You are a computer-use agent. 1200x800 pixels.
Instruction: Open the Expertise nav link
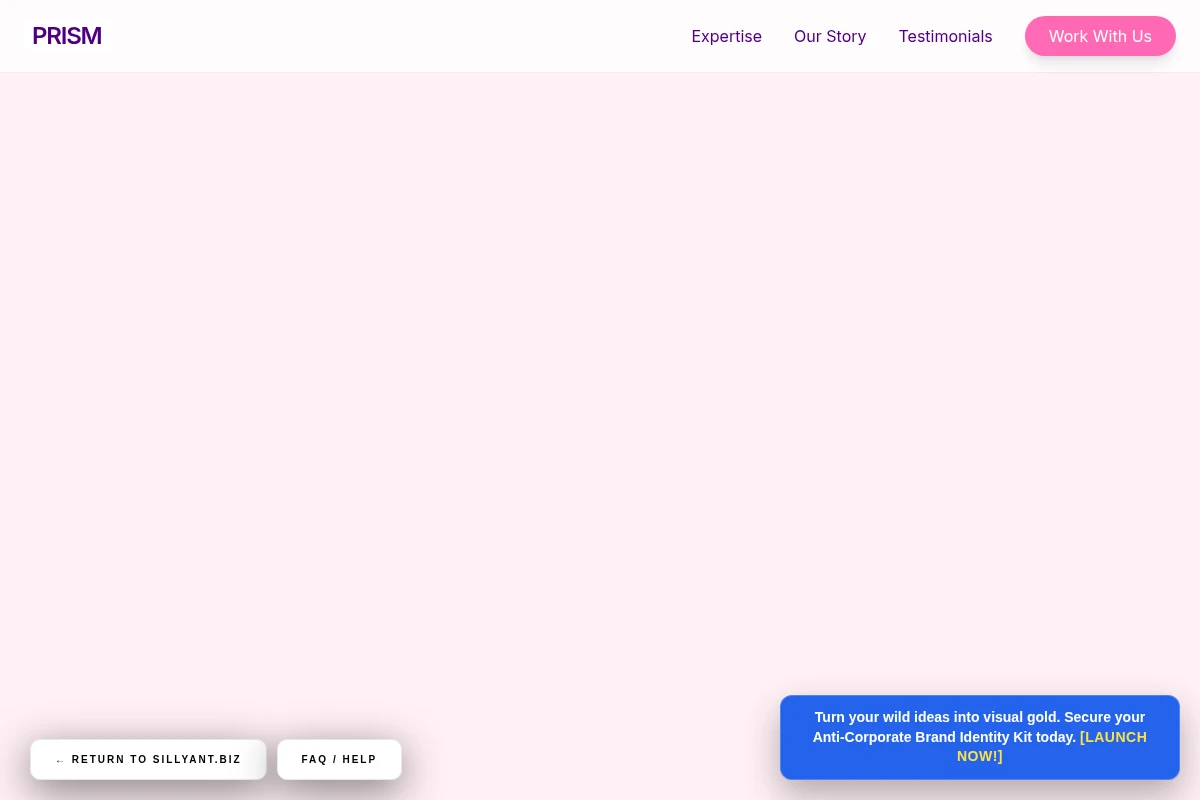727,36
